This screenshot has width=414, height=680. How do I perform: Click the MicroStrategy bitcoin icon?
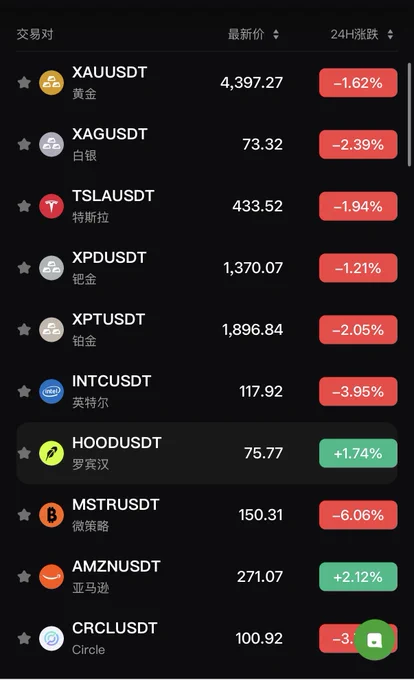point(52,515)
